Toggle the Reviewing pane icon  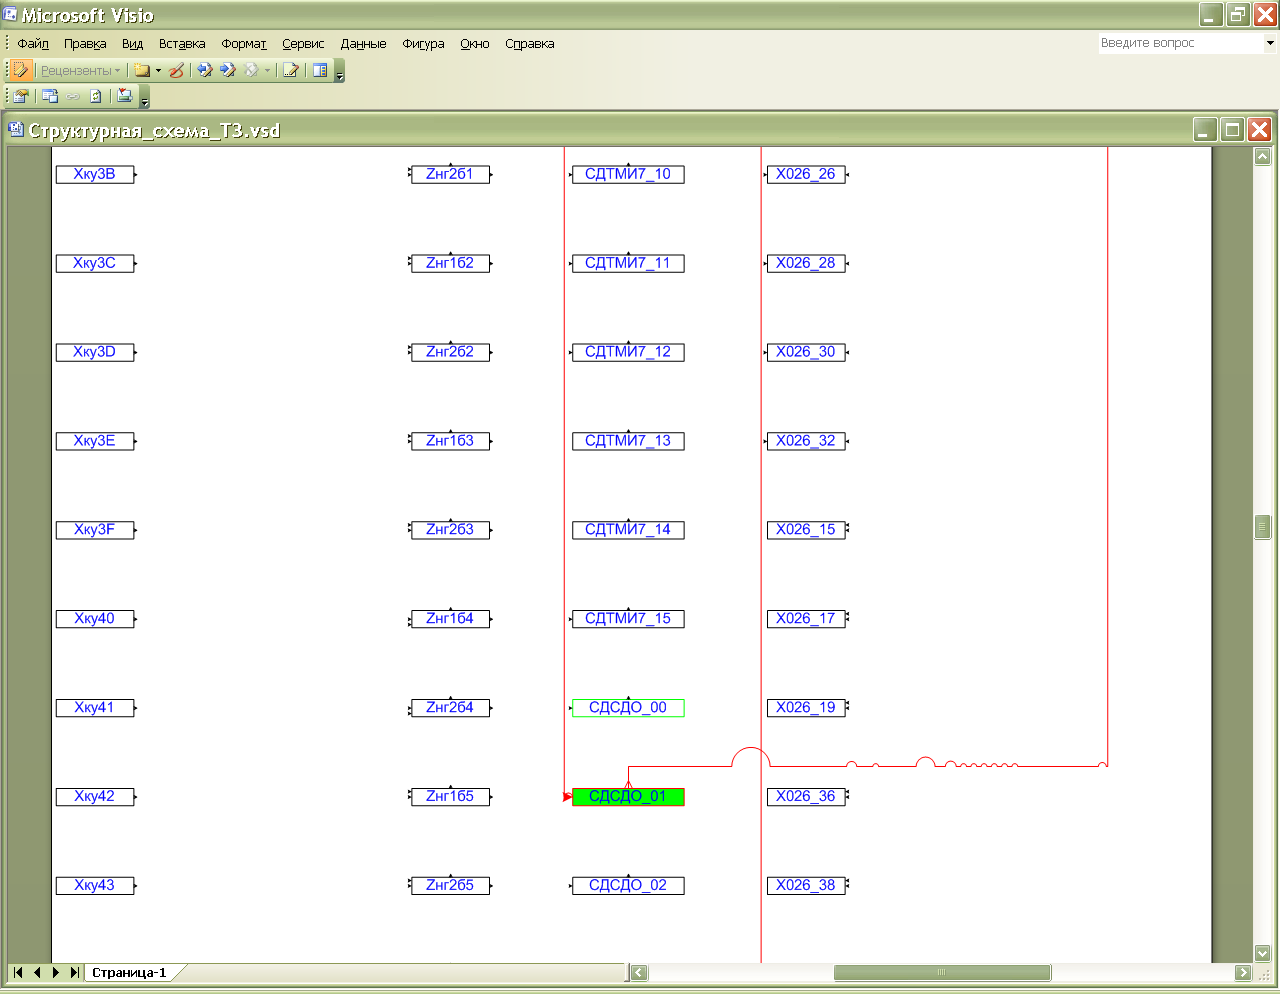point(320,70)
